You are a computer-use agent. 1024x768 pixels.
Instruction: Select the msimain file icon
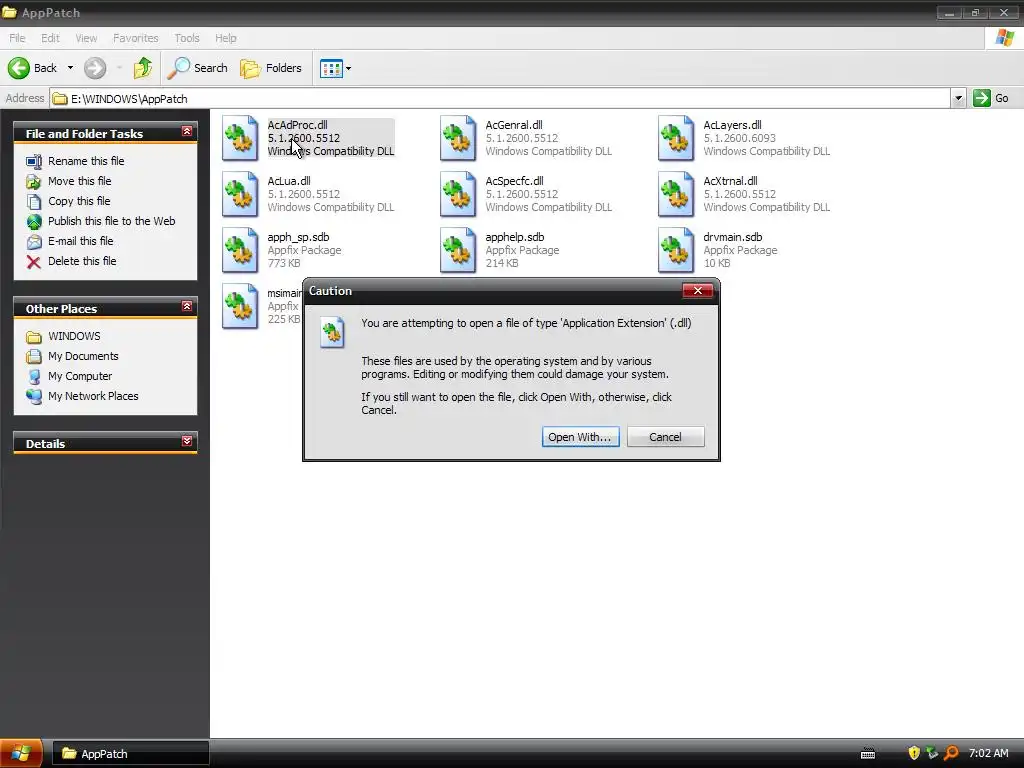pos(240,306)
